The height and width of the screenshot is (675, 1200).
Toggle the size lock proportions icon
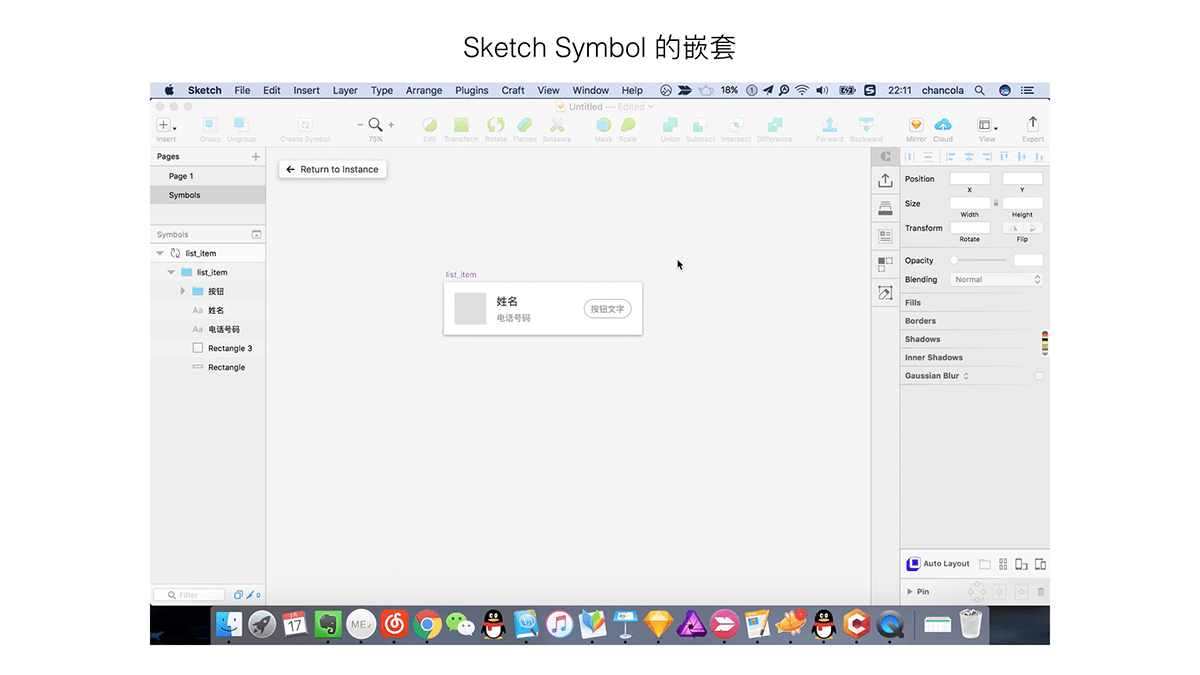click(x=996, y=203)
